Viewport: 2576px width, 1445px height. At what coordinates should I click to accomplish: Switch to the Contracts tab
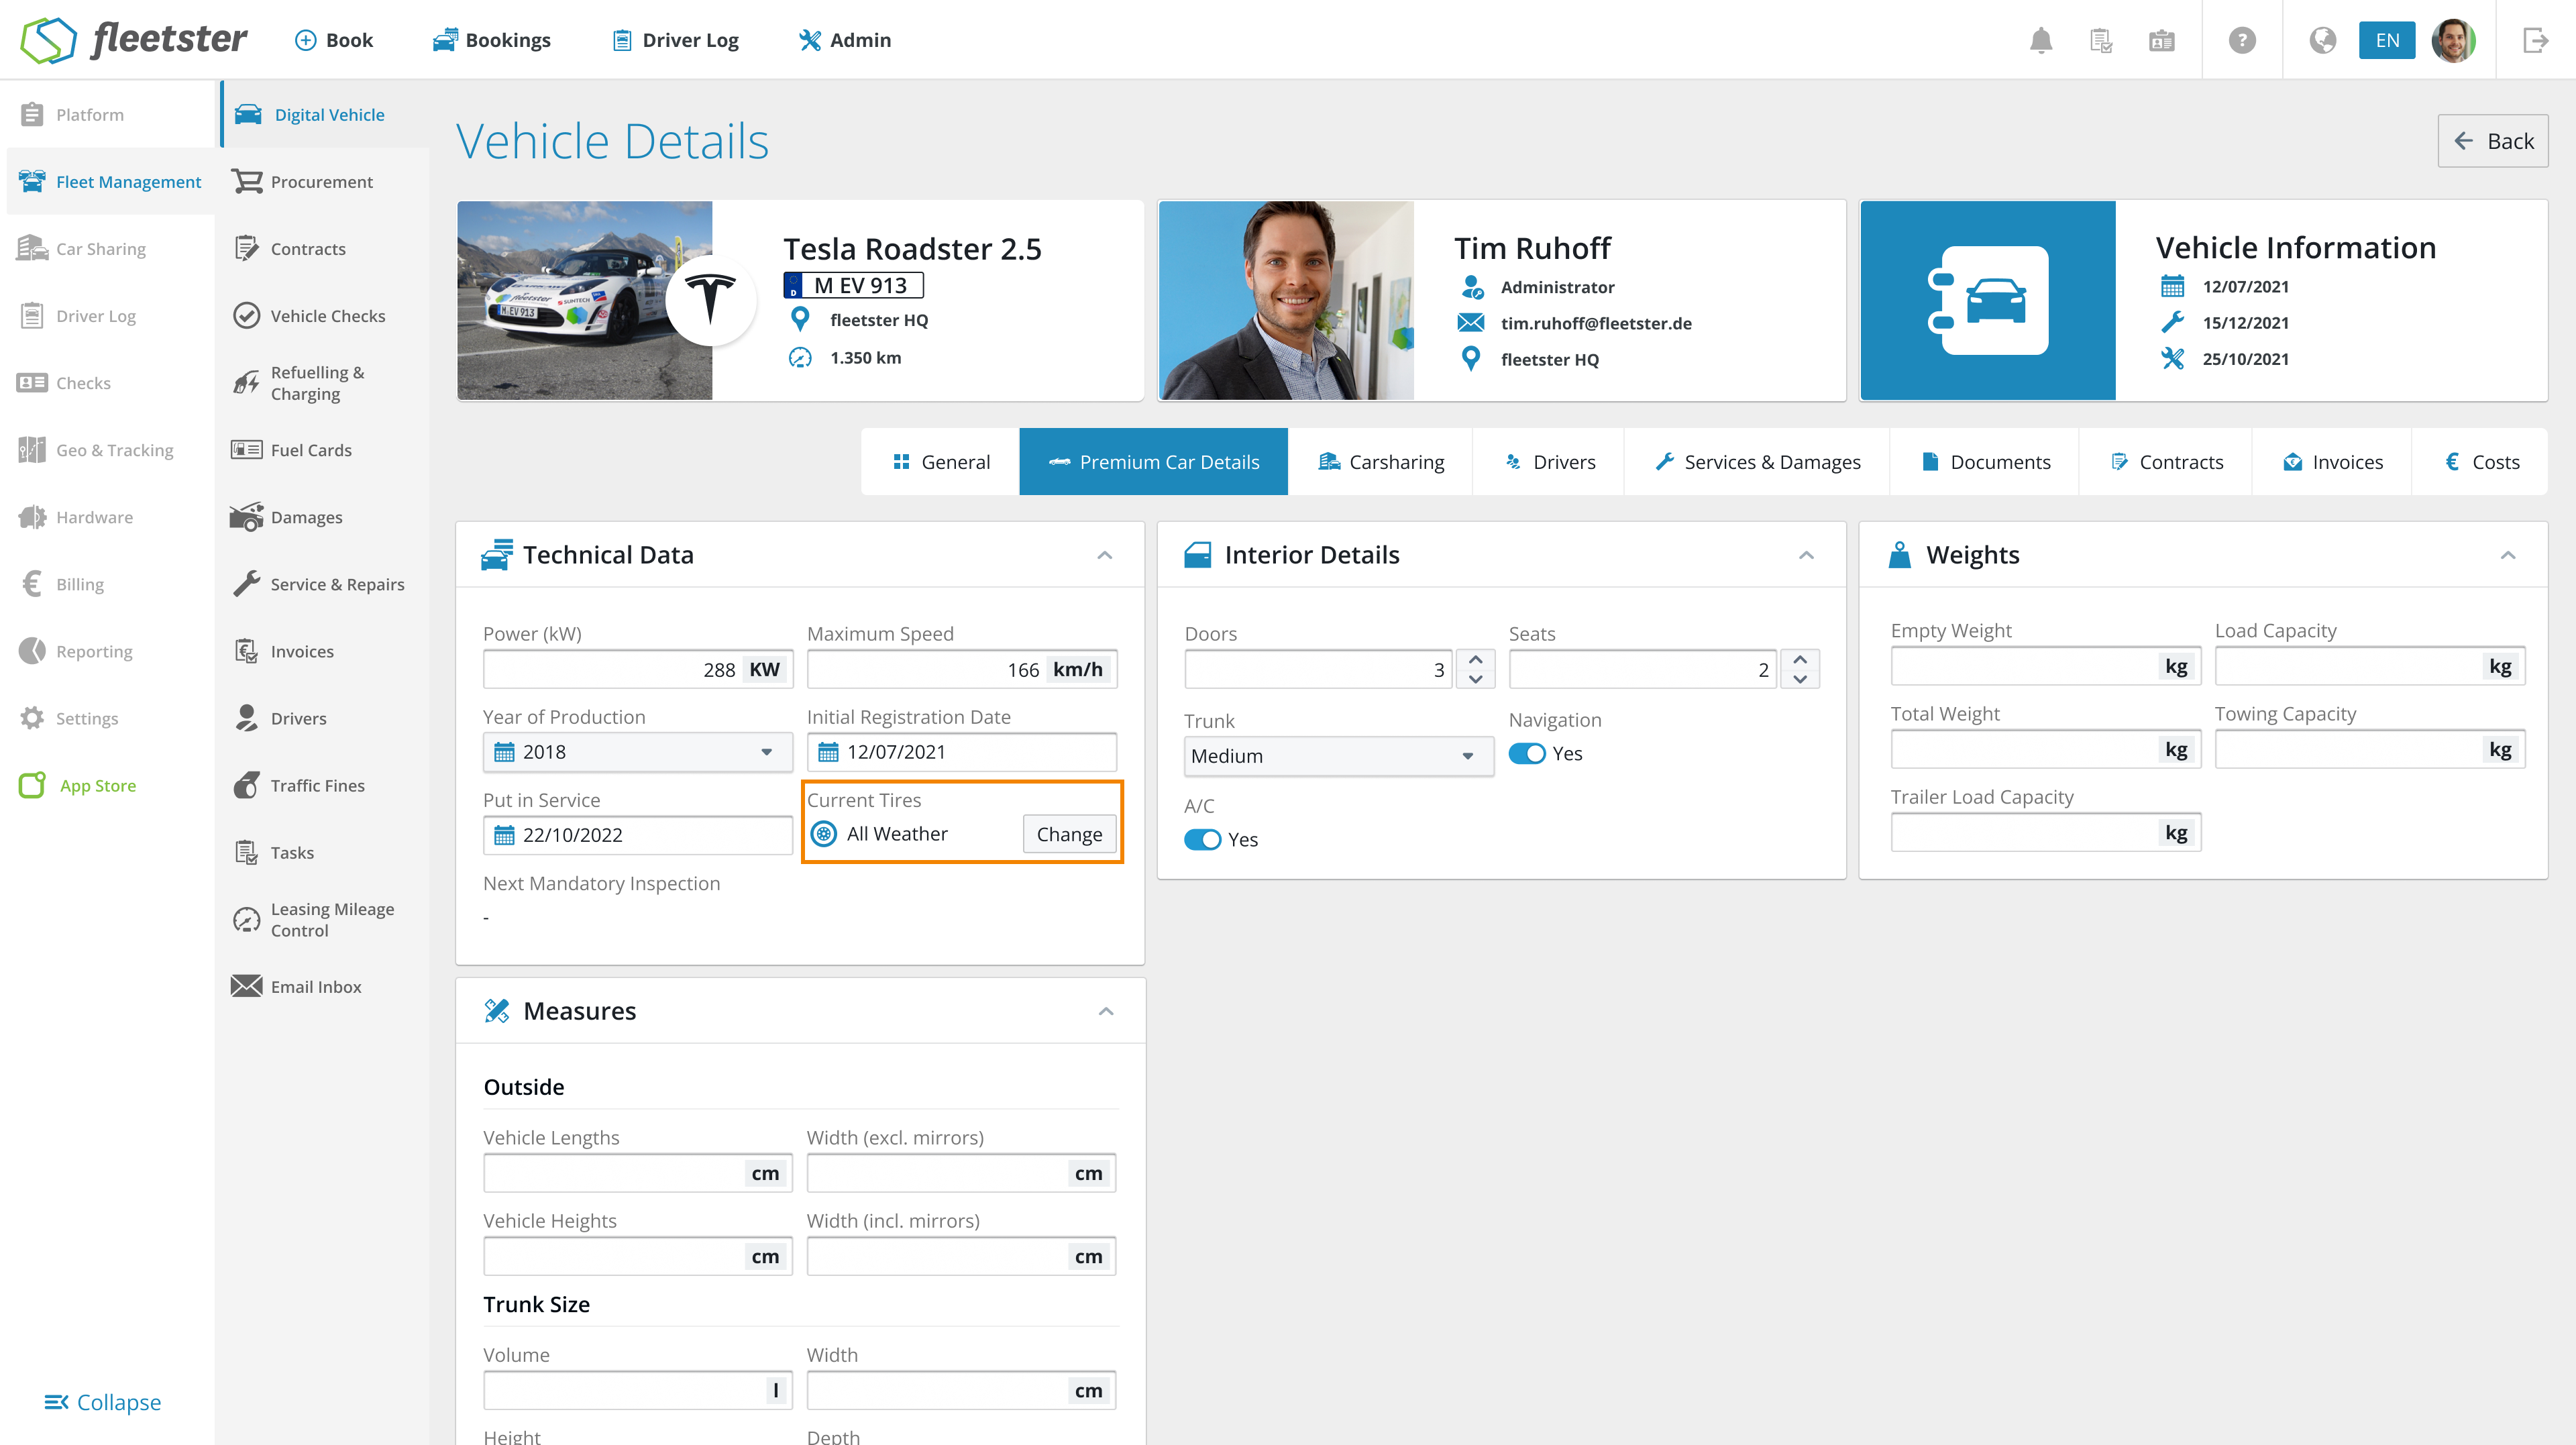pos(2166,462)
